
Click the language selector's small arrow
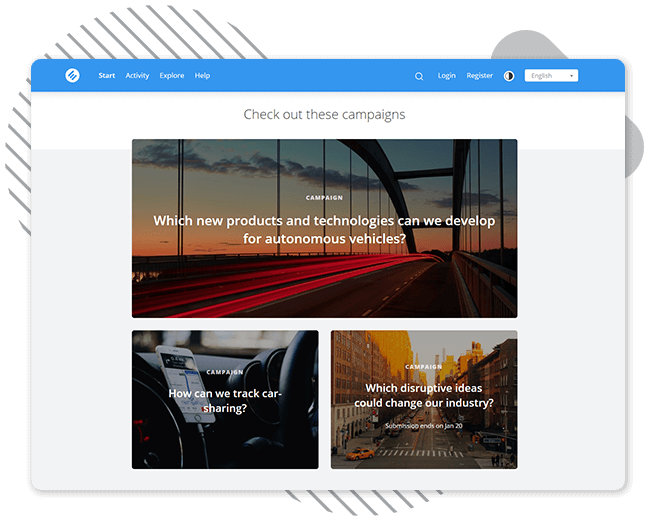[571, 76]
